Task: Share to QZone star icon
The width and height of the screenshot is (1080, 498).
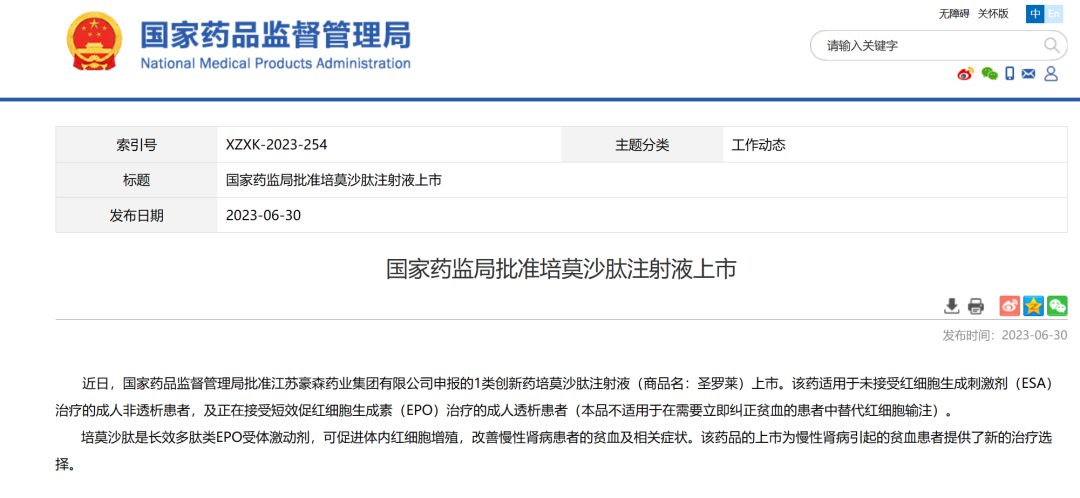Action: tap(1033, 306)
